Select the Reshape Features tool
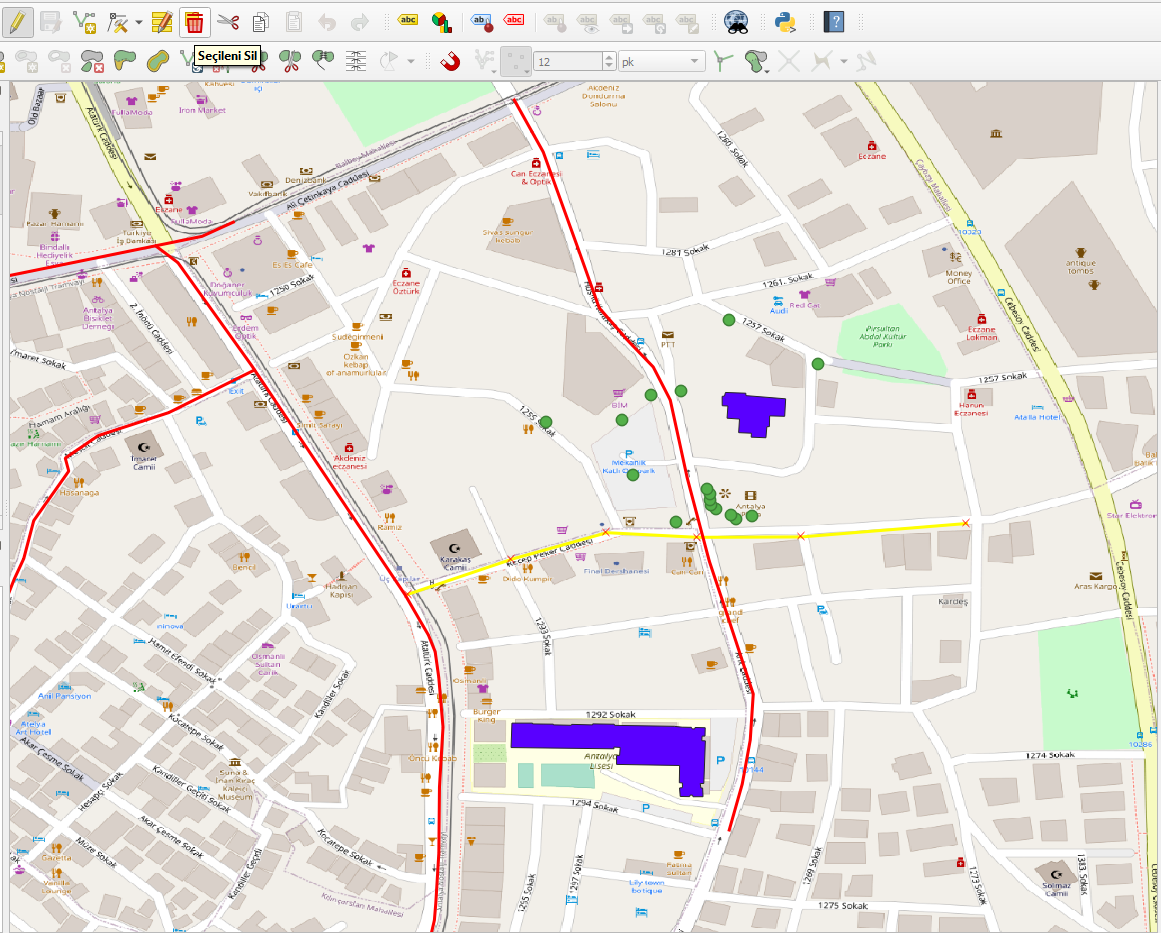 tap(124, 61)
